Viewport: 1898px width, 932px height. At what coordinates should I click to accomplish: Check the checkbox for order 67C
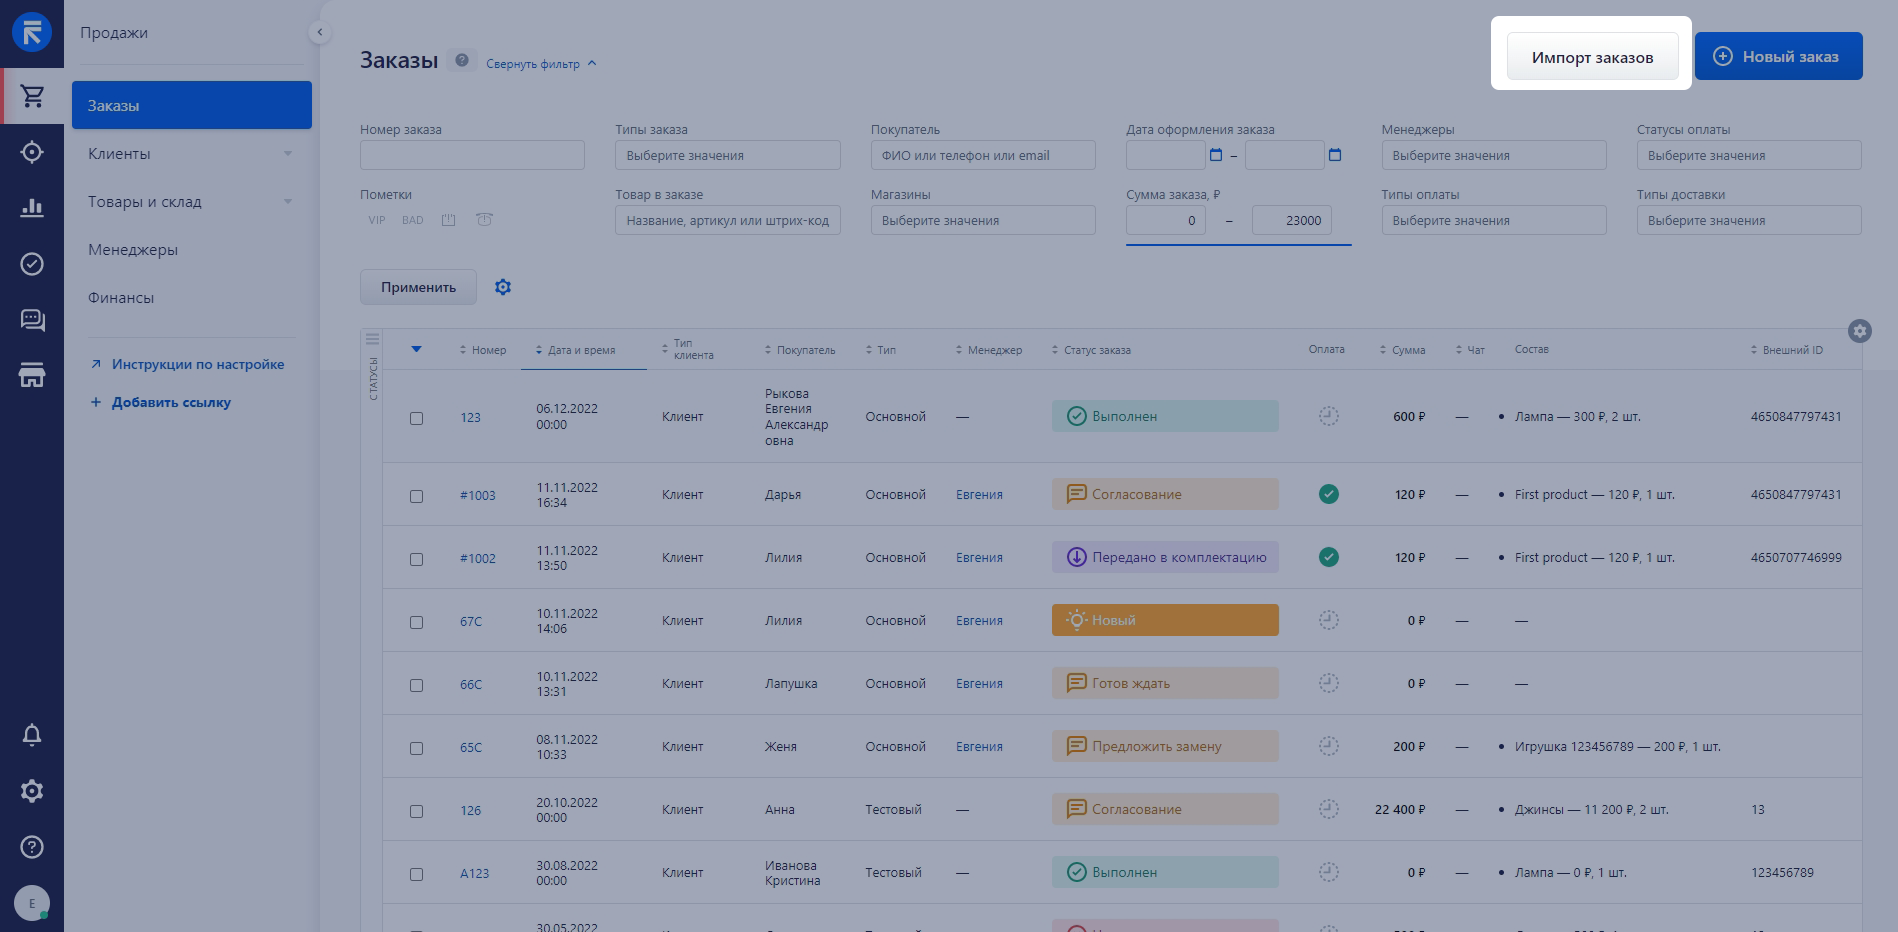pyautogui.click(x=416, y=622)
